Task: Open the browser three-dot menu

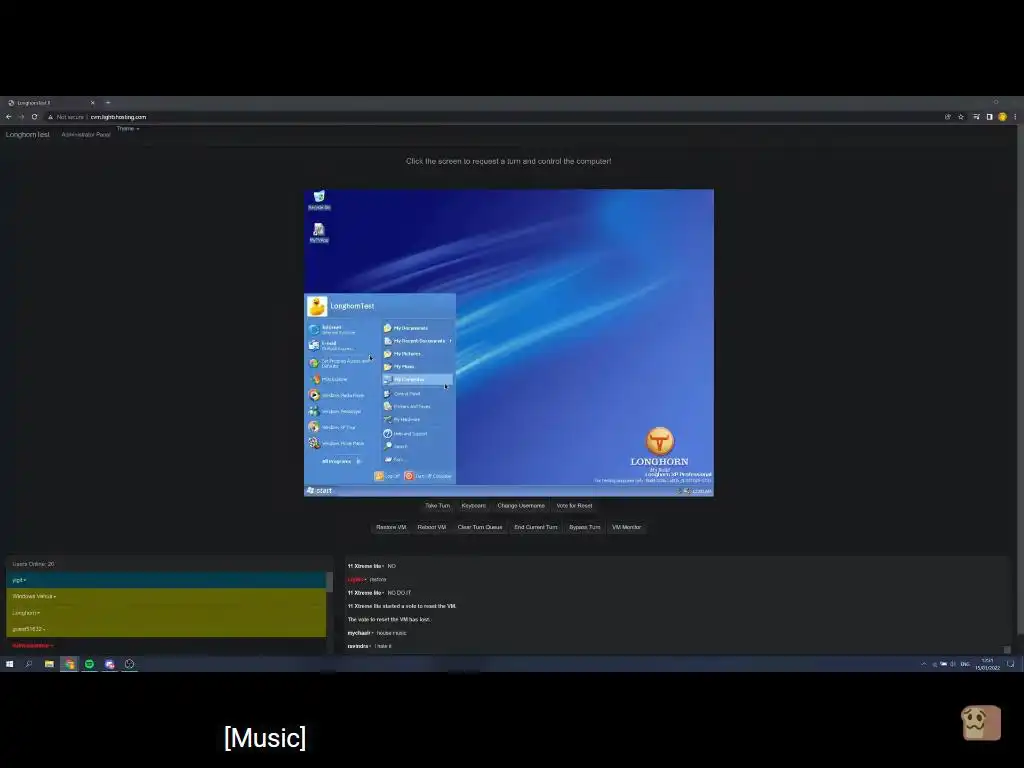Action: [1015, 117]
